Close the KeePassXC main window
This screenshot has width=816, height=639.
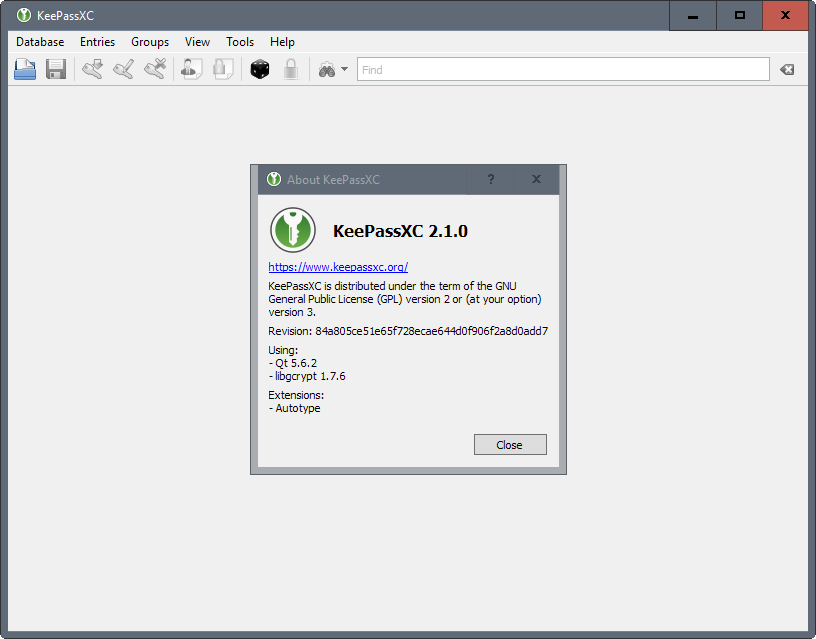click(x=785, y=16)
